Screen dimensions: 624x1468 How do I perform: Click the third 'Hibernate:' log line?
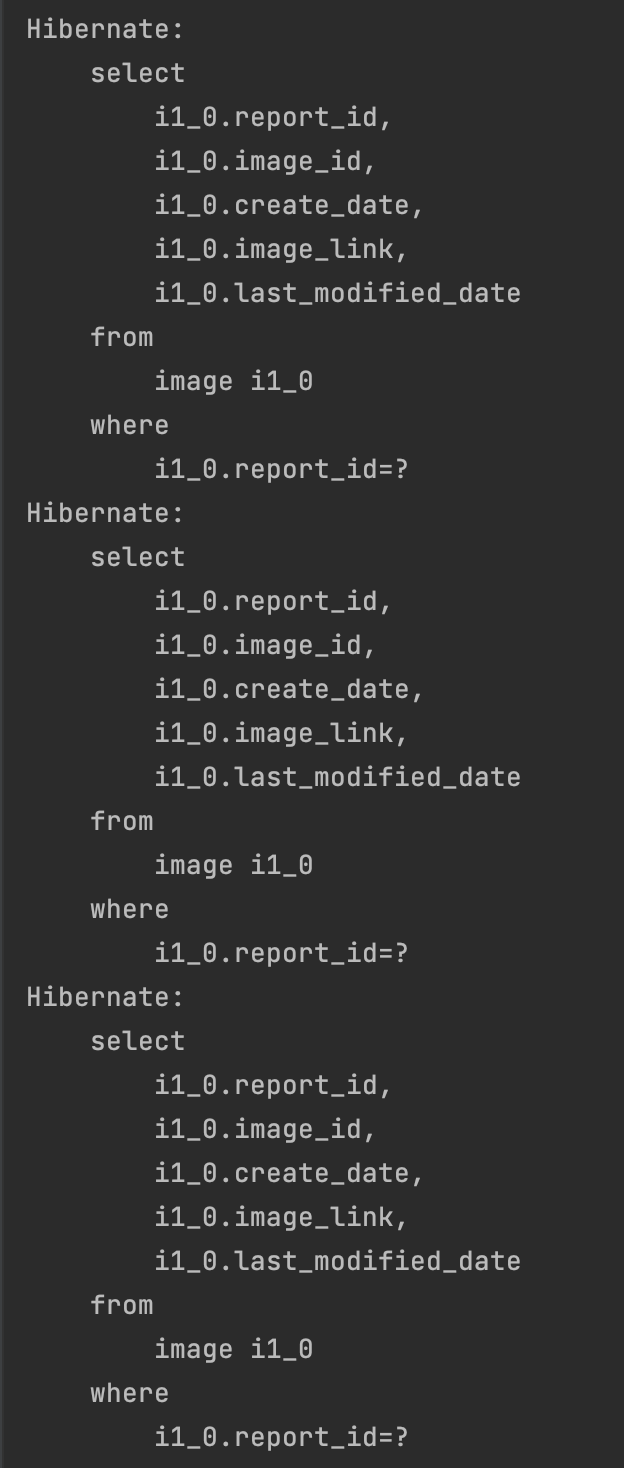click(x=105, y=997)
